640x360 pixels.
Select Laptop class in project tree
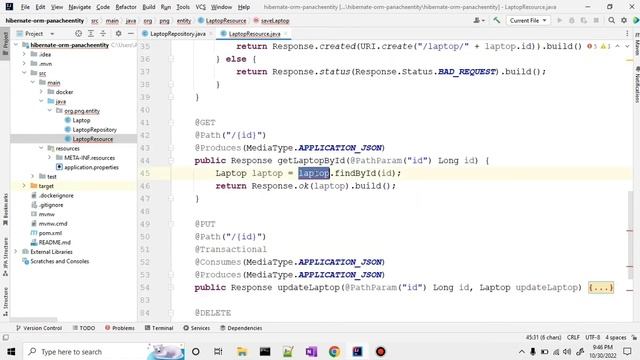[x=81, y=120]
